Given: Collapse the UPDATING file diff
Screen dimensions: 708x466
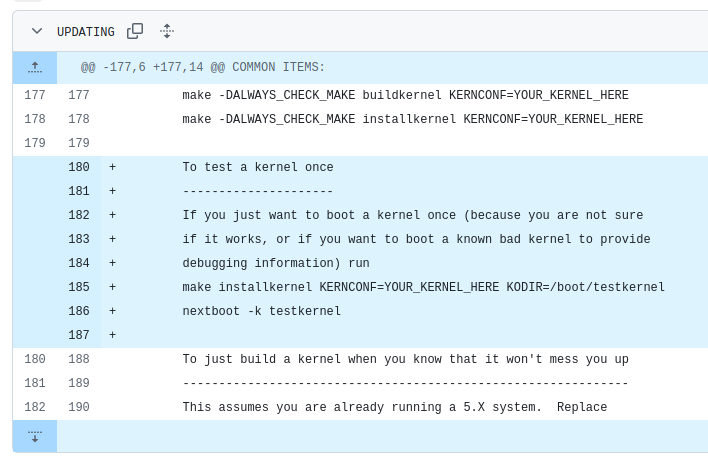Looking at the screenshot, I should point(36,31).
